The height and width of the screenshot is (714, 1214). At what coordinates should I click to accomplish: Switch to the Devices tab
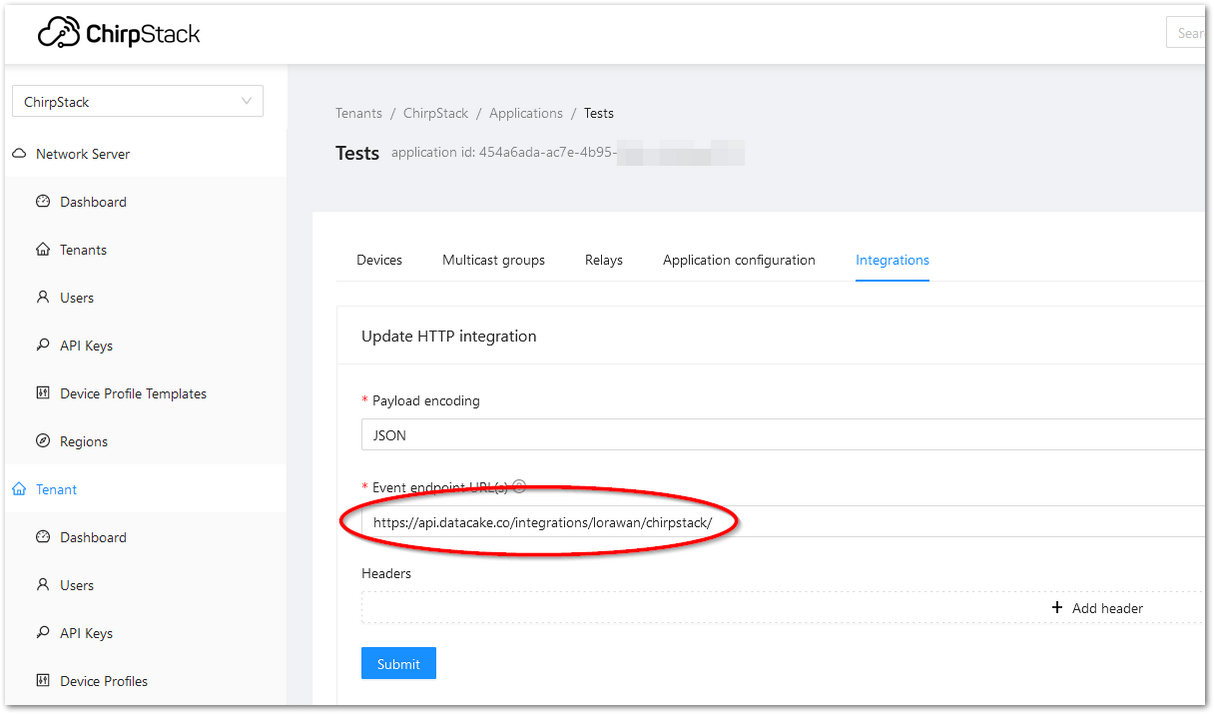click(379, 260)
